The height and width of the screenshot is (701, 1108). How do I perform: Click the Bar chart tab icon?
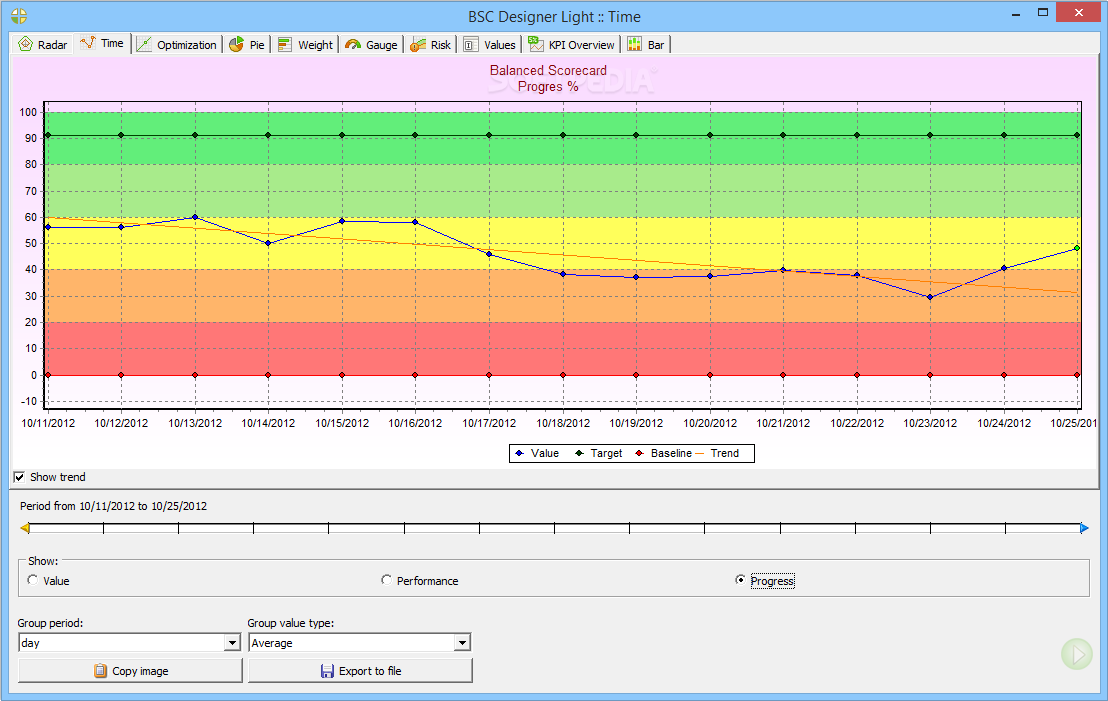[x=635, y=45]
